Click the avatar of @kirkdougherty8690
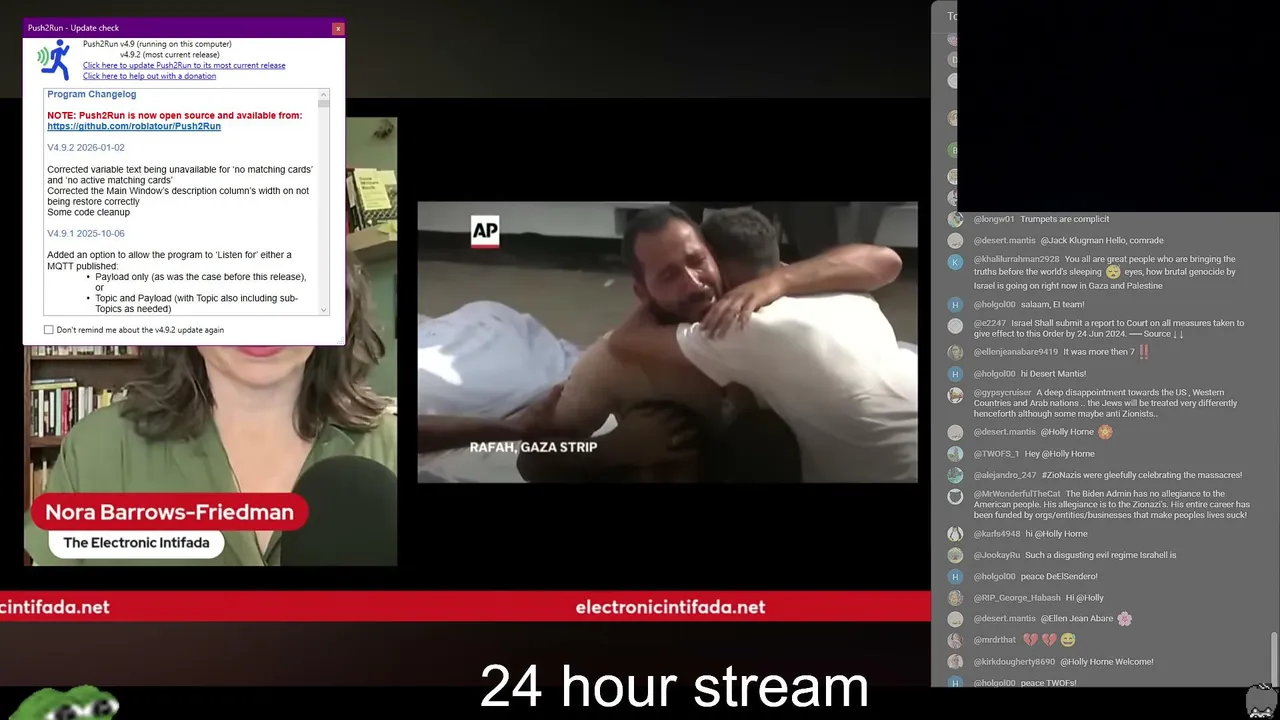Image resolution: width=1280 pixels, height=720 pixels. [x=955, y=662]
